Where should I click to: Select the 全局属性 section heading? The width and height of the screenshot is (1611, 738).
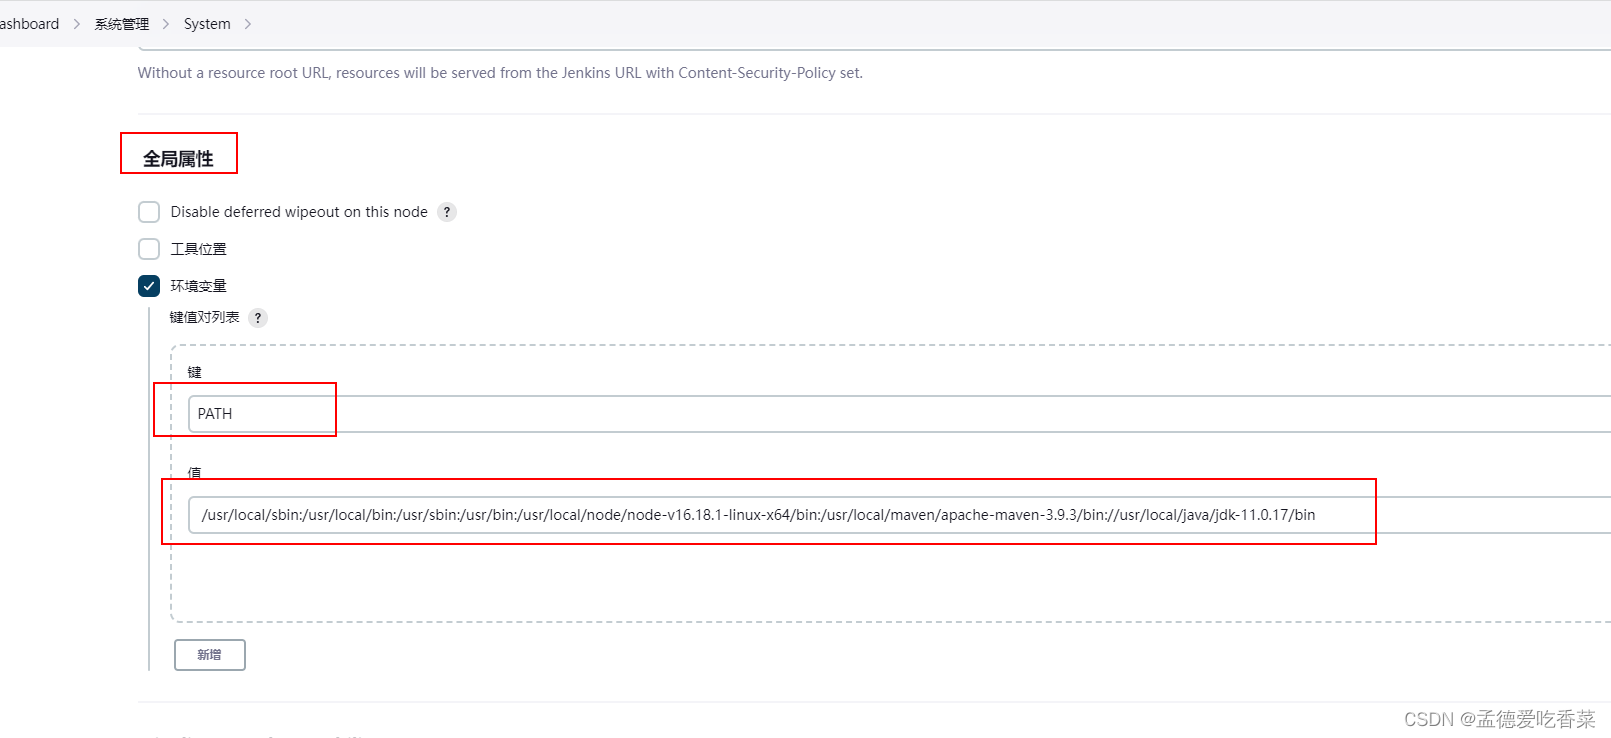pos(178,159)
